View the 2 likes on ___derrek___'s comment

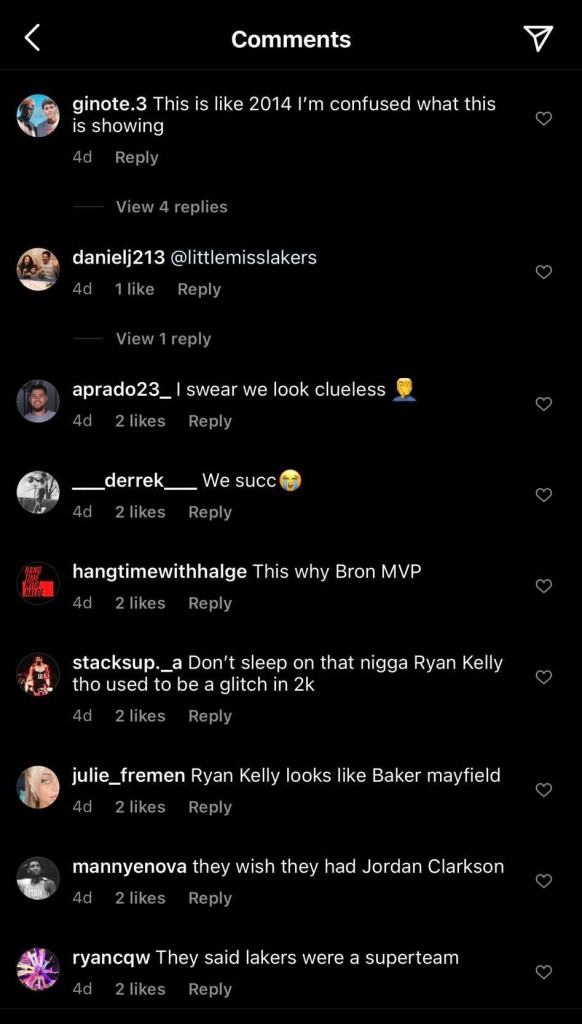tap(140, 512)
